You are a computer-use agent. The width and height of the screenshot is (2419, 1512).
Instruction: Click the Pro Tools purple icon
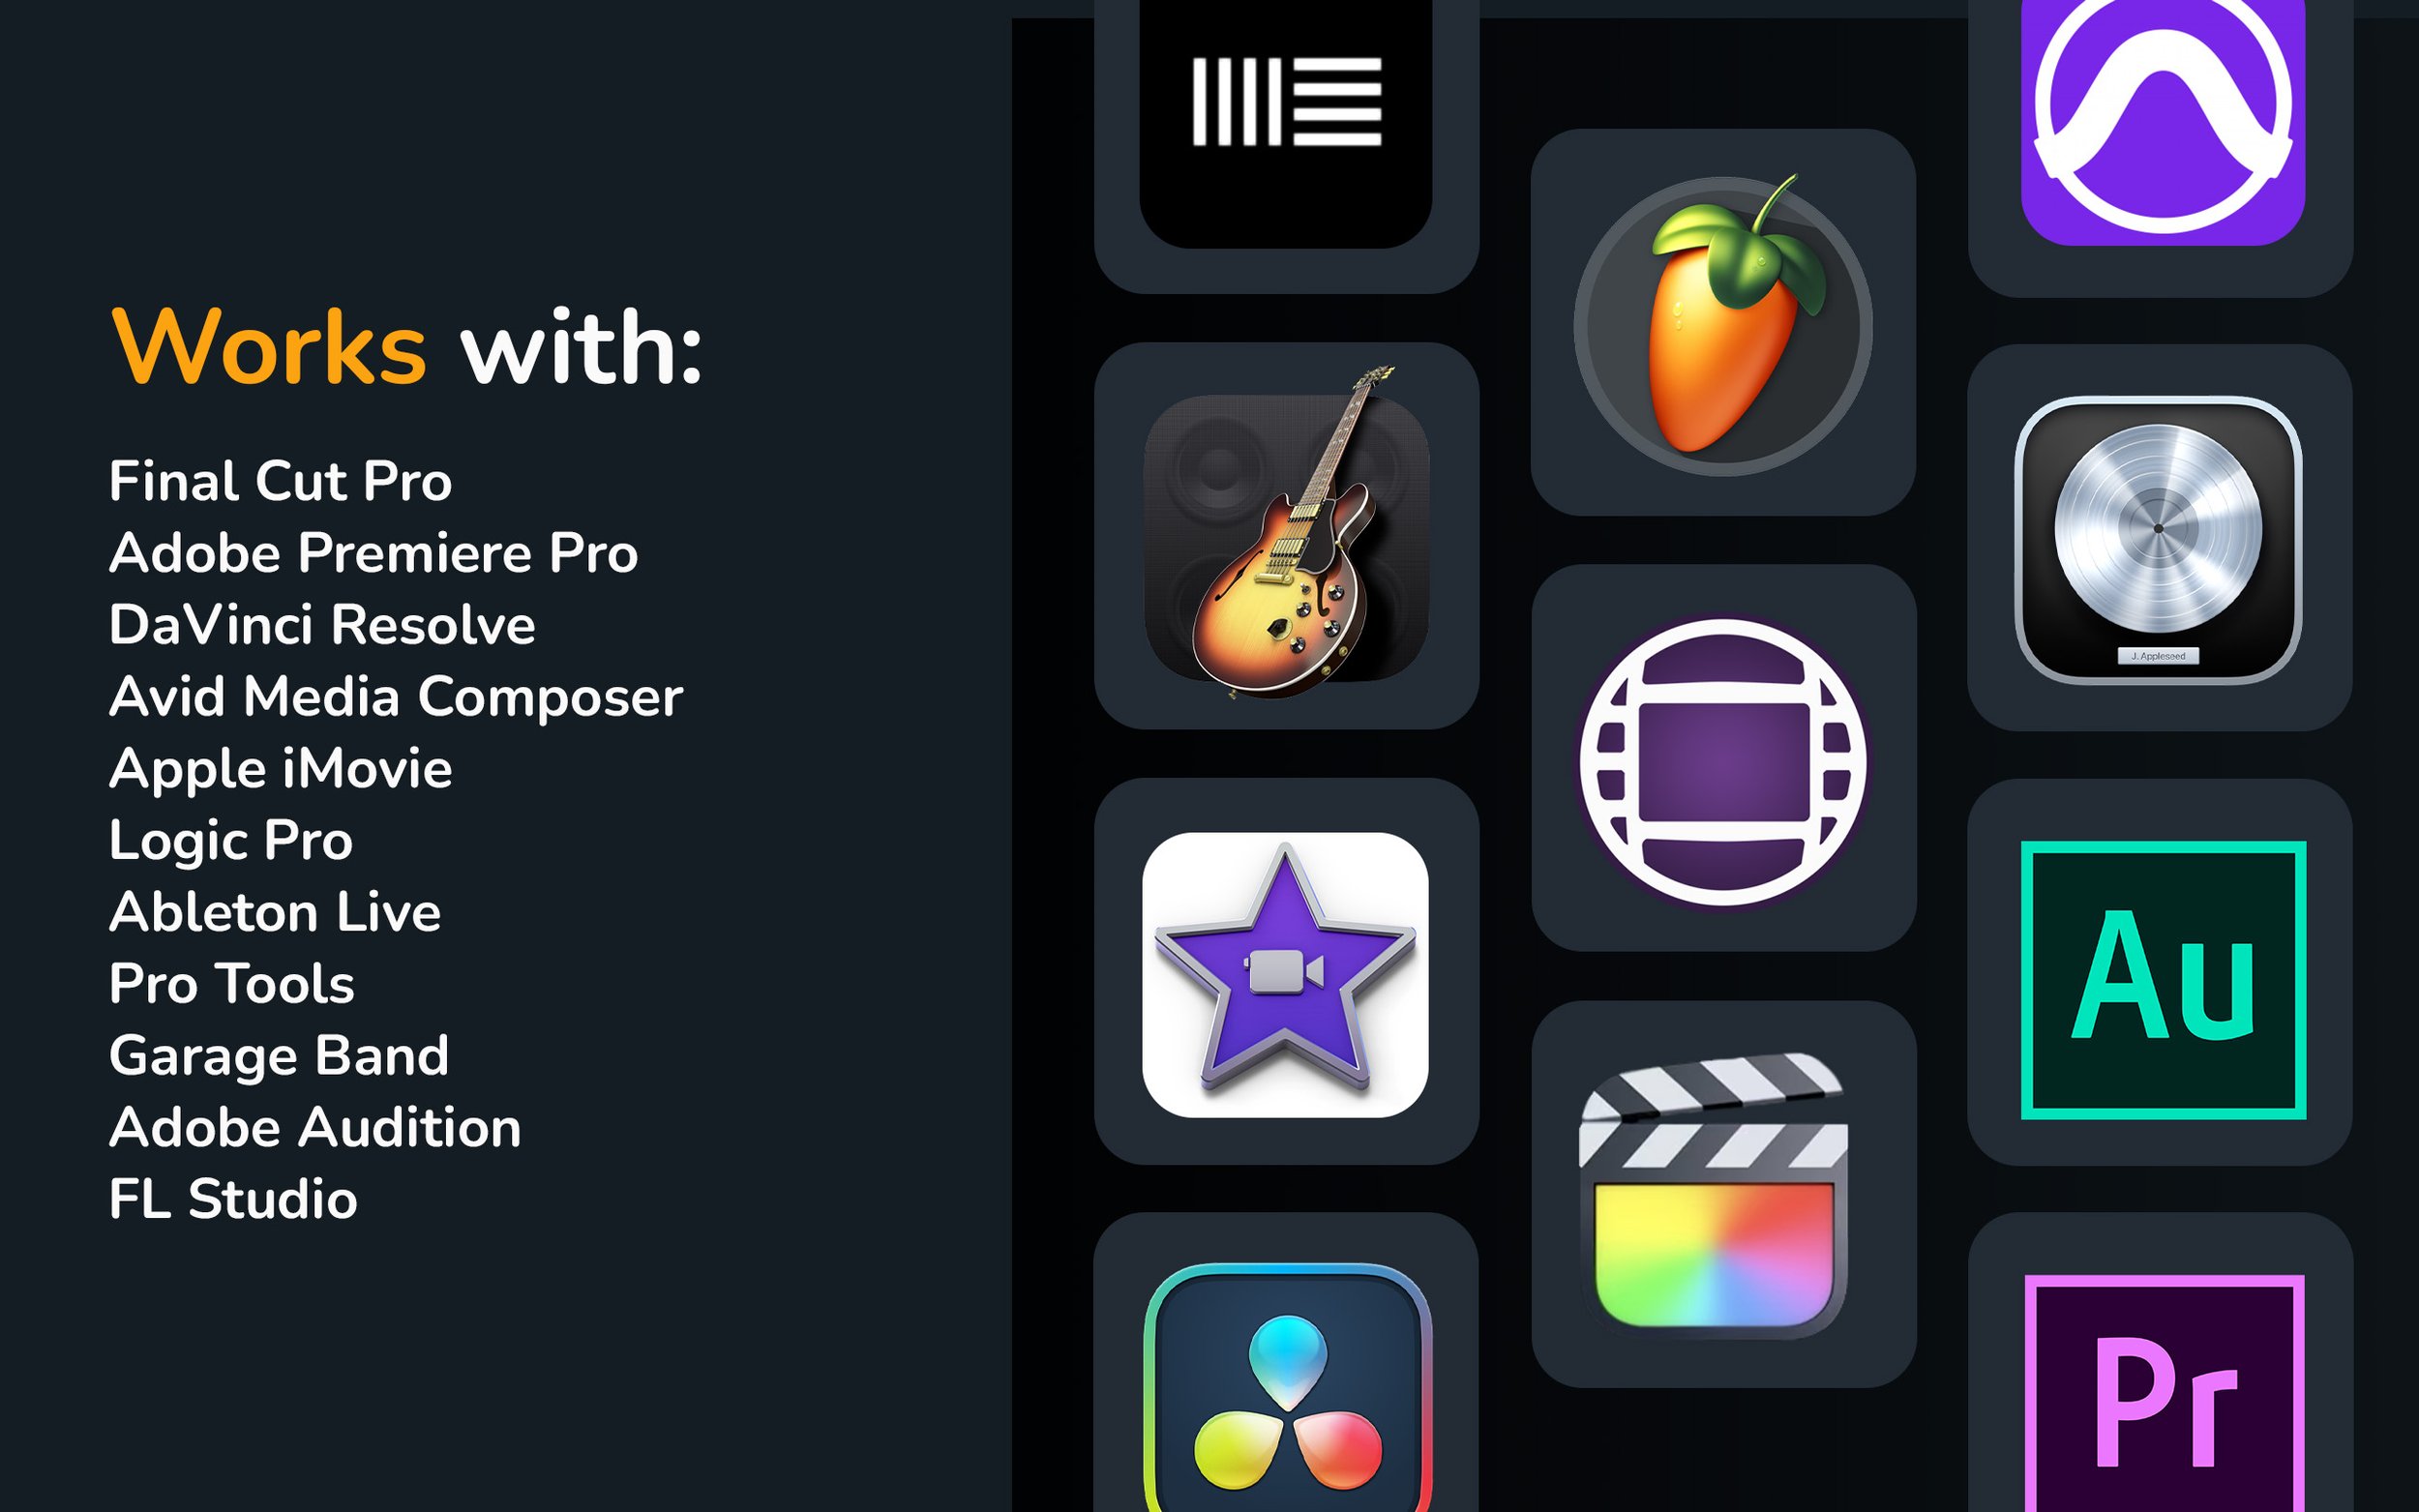point(2163,120)
